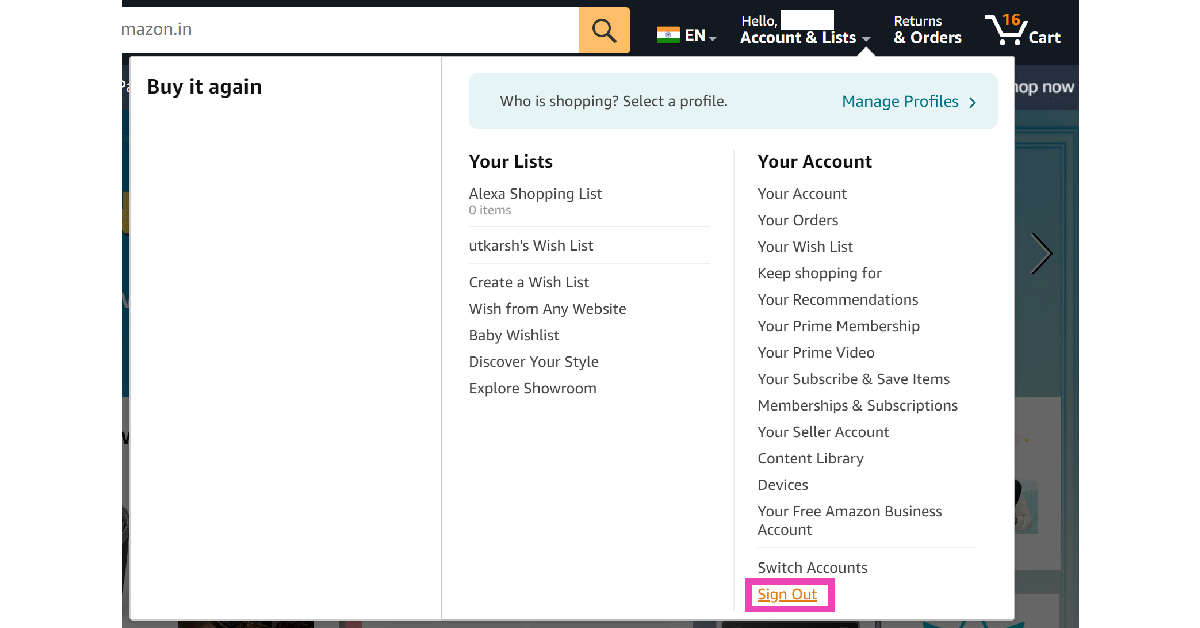1200x628 pixels.
Task: Open Manage Profiles link
Action: point(900,101)
